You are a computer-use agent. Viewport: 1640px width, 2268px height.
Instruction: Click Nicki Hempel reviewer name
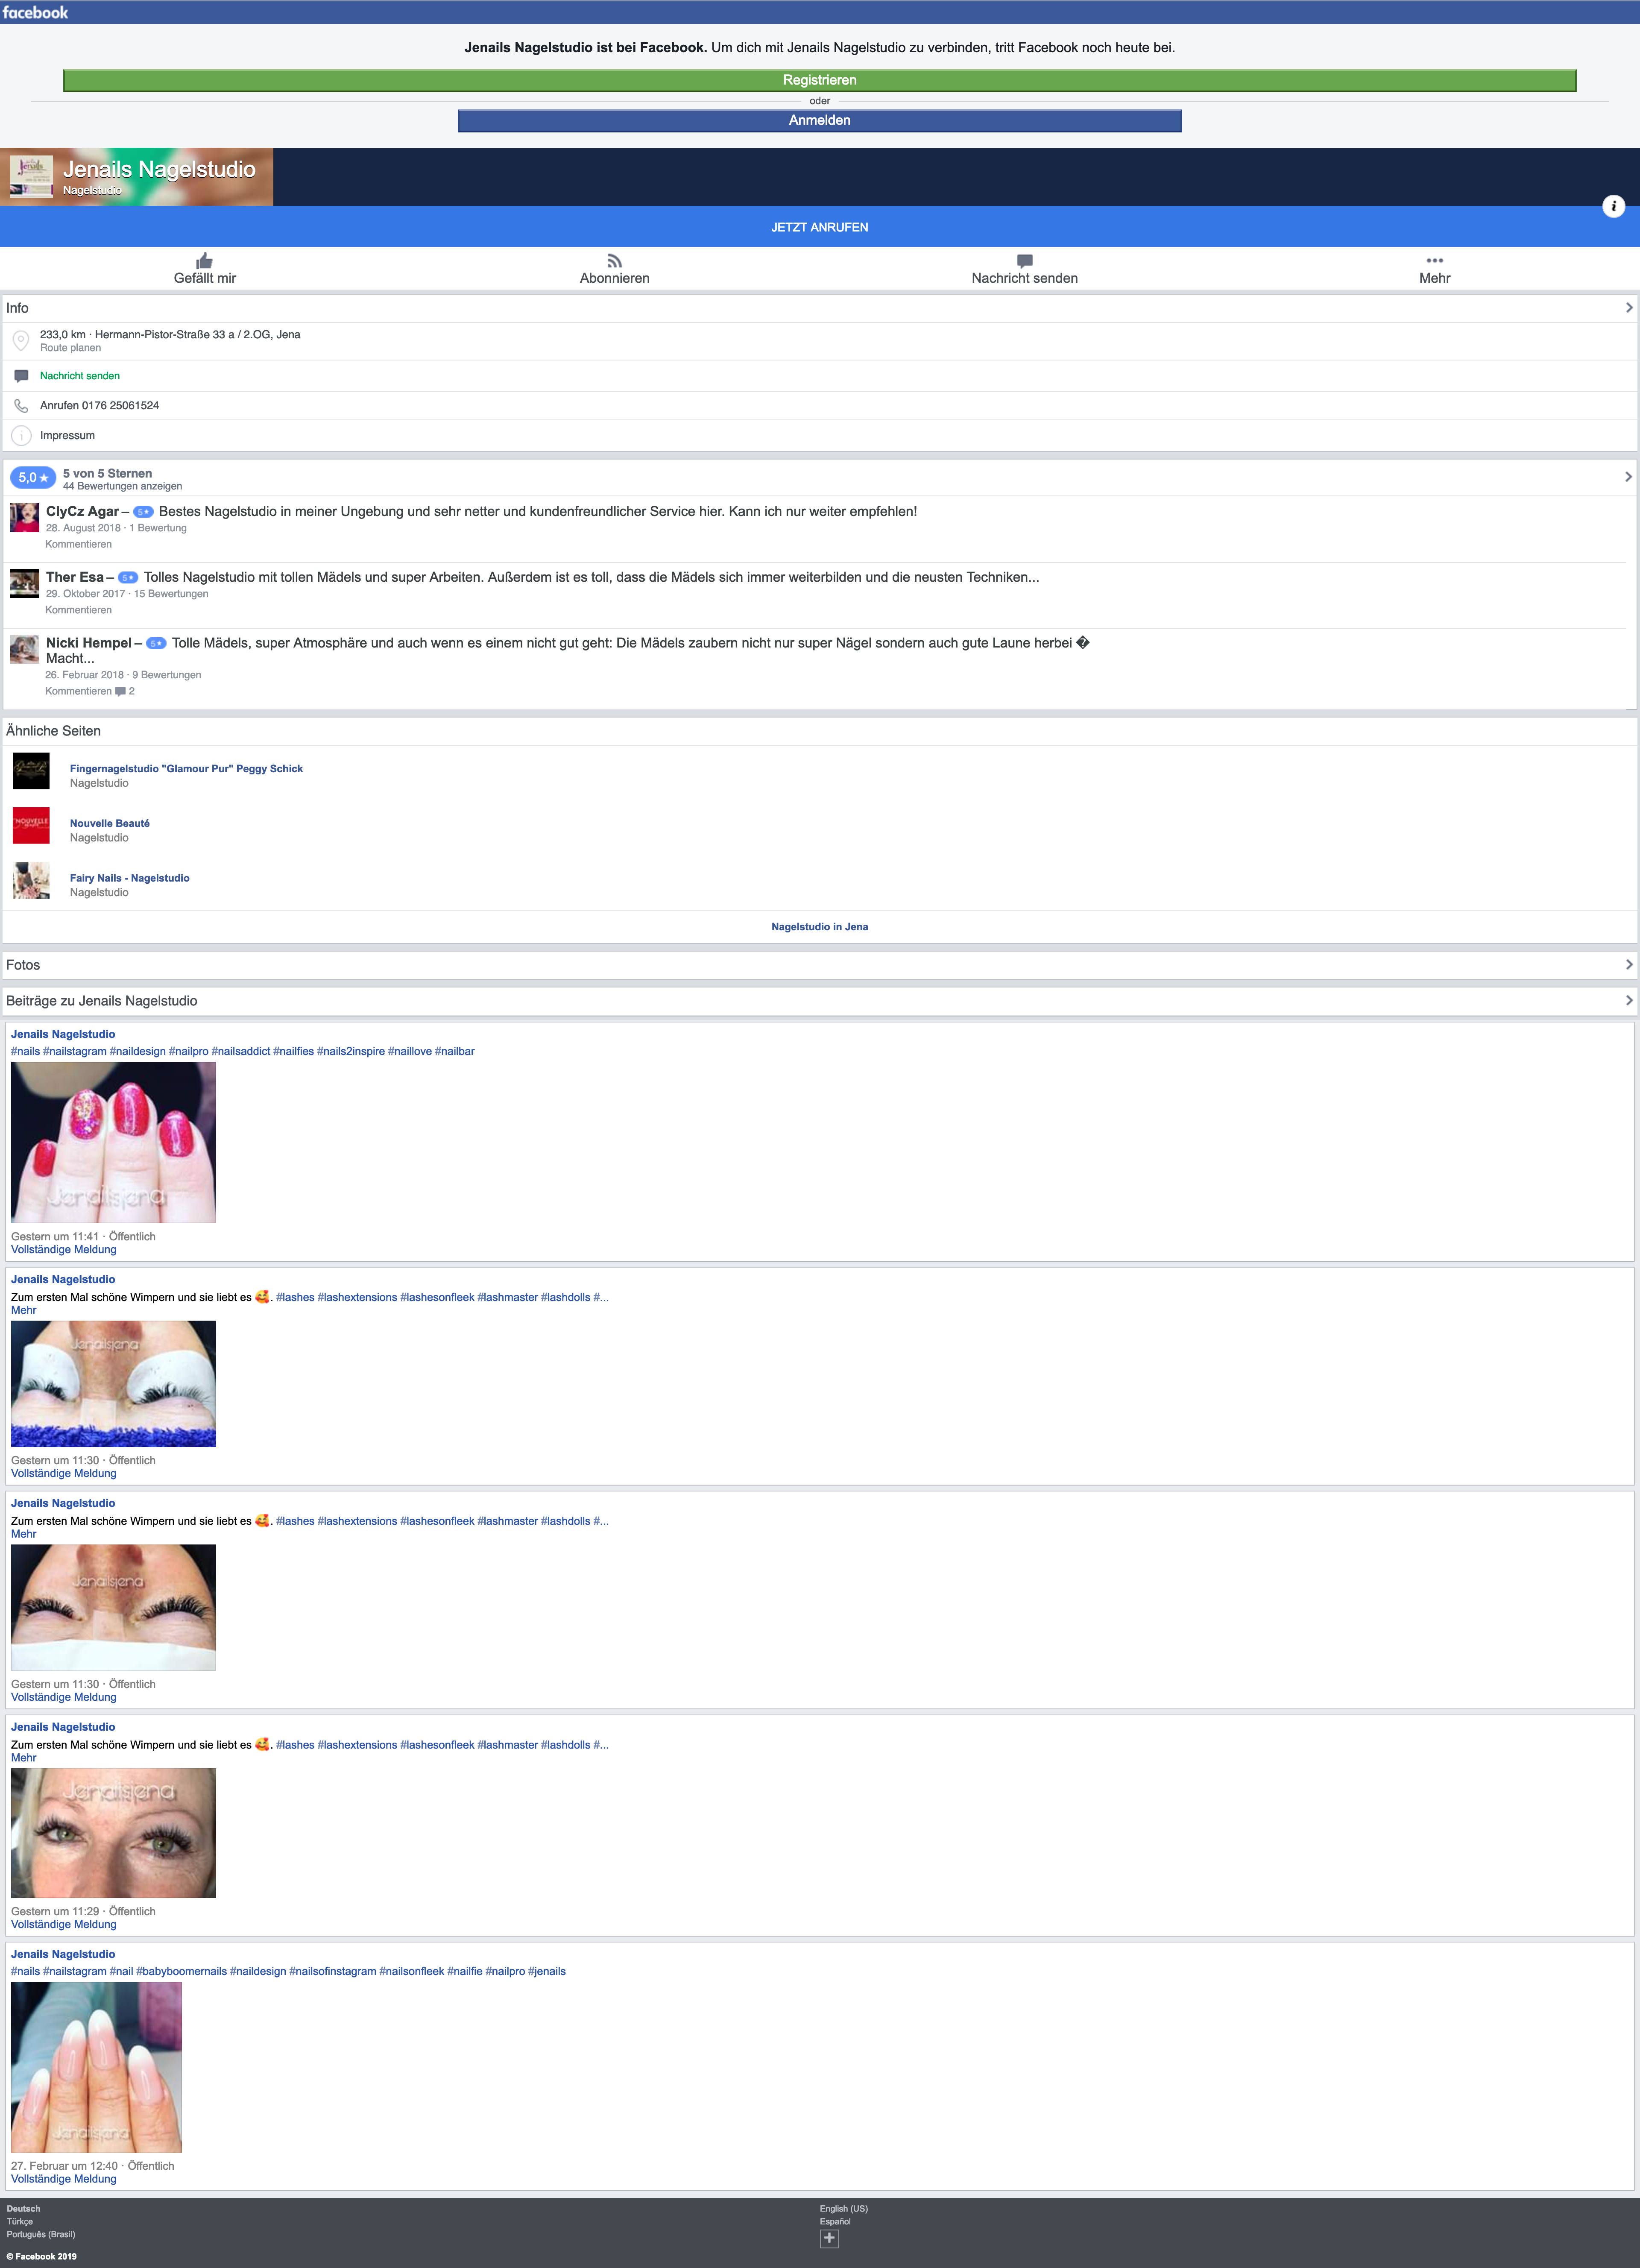(89, 643)
